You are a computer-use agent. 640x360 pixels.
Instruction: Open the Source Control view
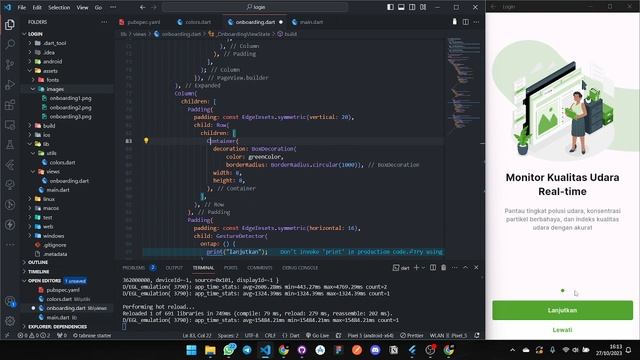pyautogui.click(x=10, y=64)
